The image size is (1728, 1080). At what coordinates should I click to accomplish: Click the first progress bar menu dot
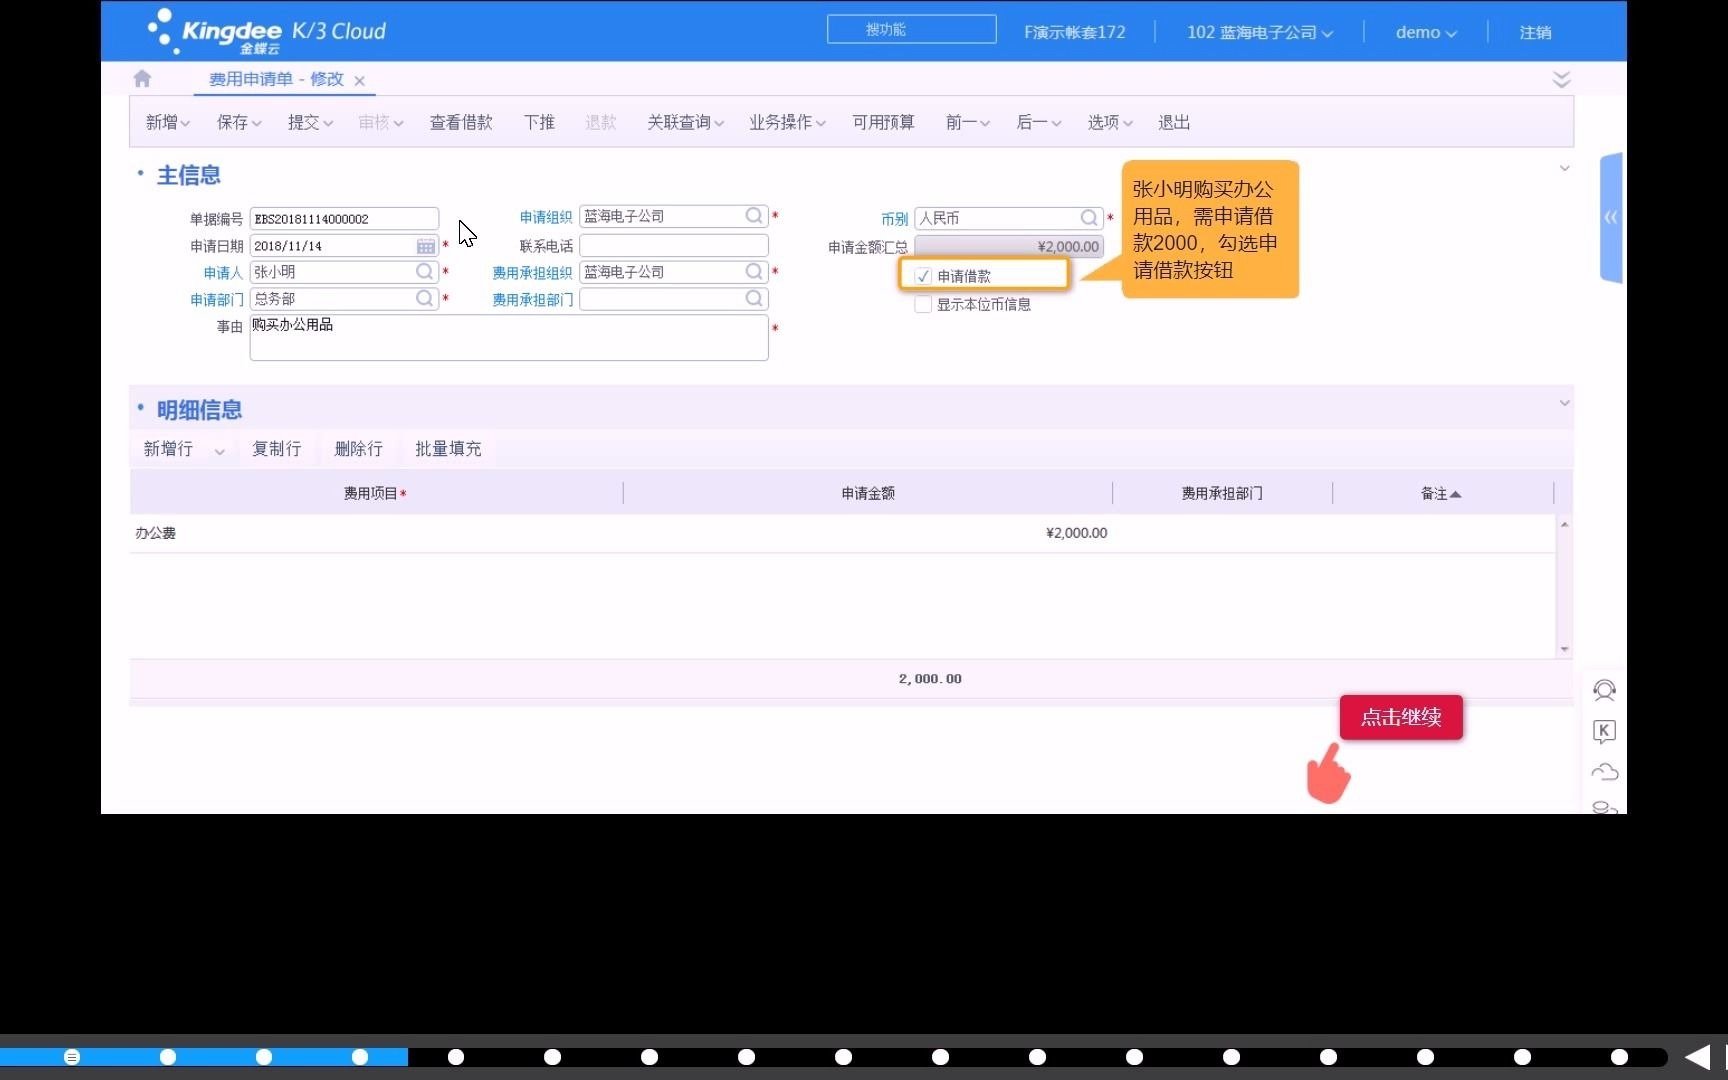[72, 1057]
